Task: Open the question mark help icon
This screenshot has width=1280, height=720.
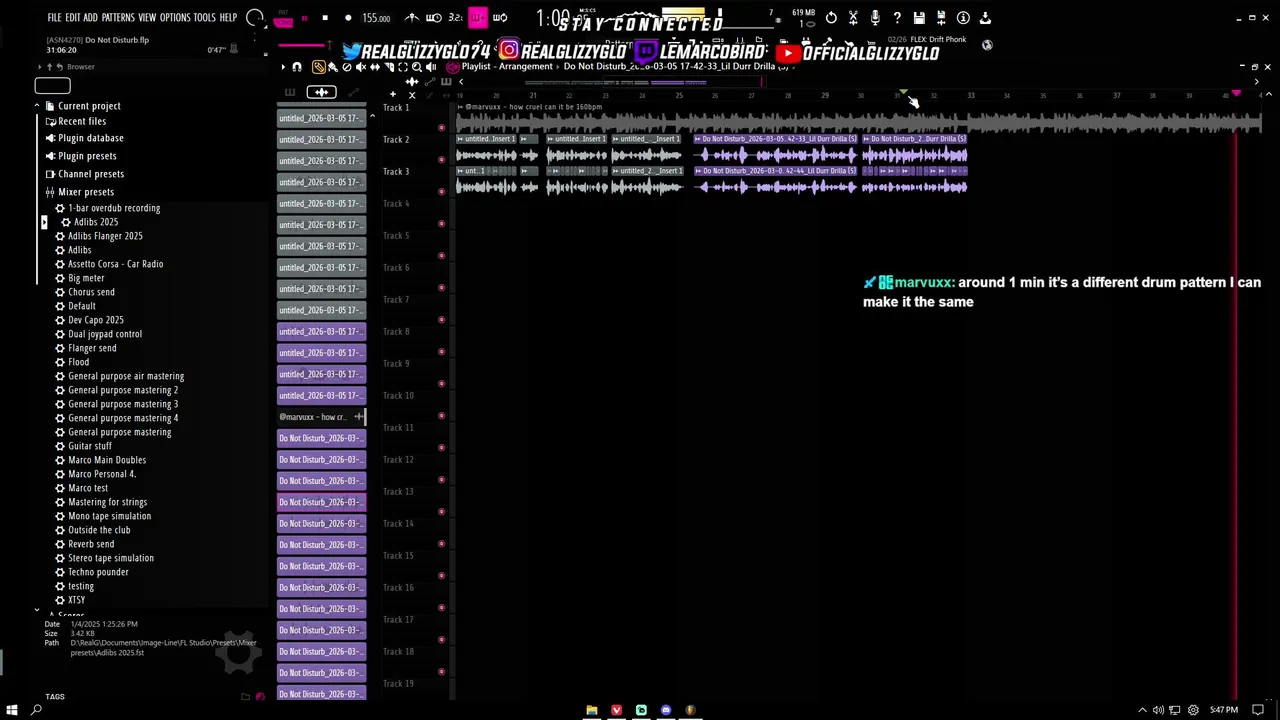Action: (897, 17)
